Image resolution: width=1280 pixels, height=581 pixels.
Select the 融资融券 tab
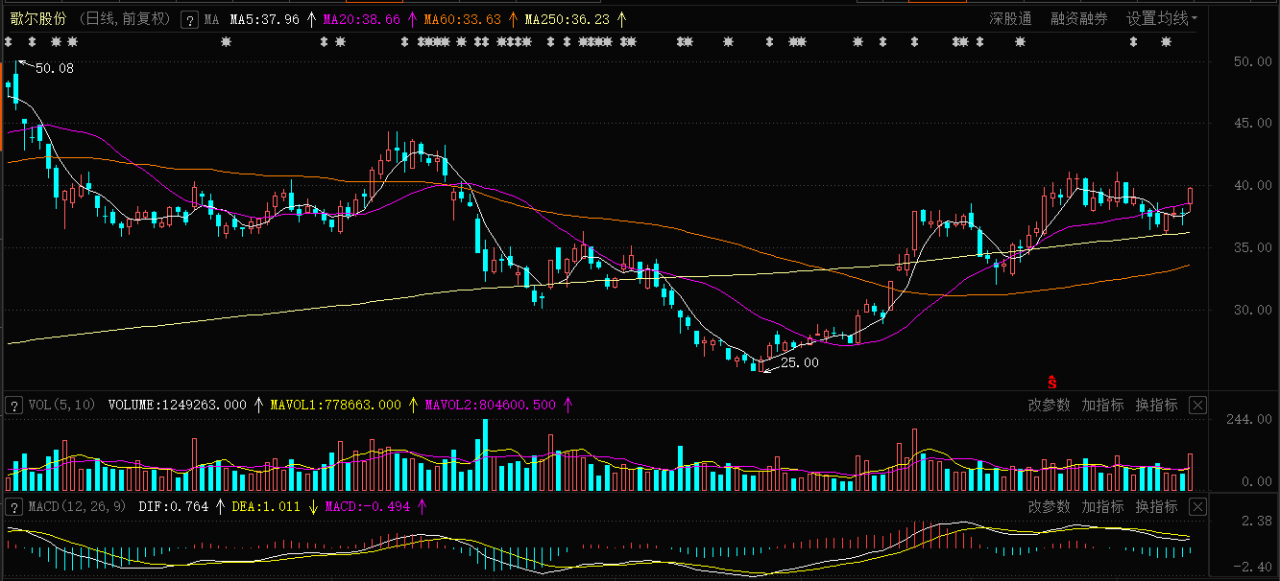pos(1078,19)
